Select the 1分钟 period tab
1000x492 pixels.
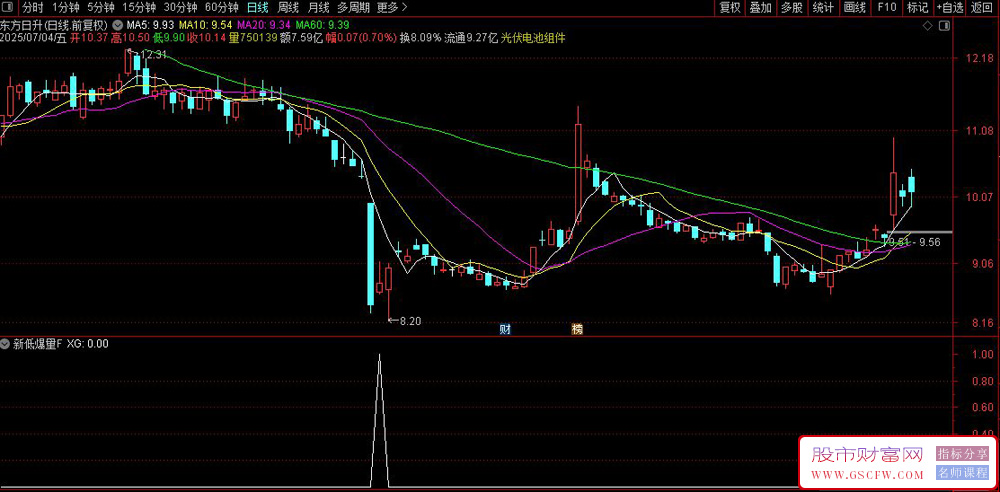tap(66, 8)
